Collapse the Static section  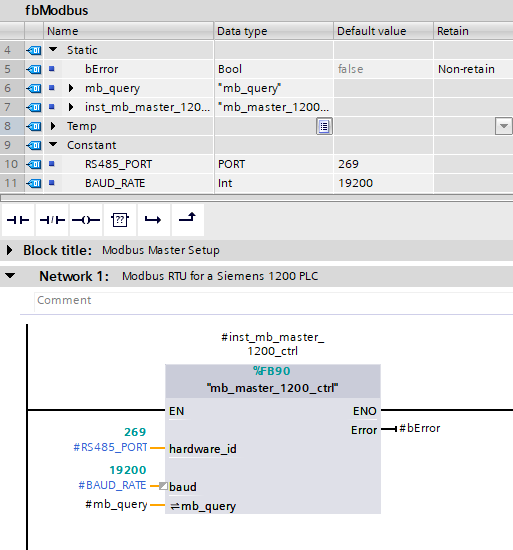(53, 49)
